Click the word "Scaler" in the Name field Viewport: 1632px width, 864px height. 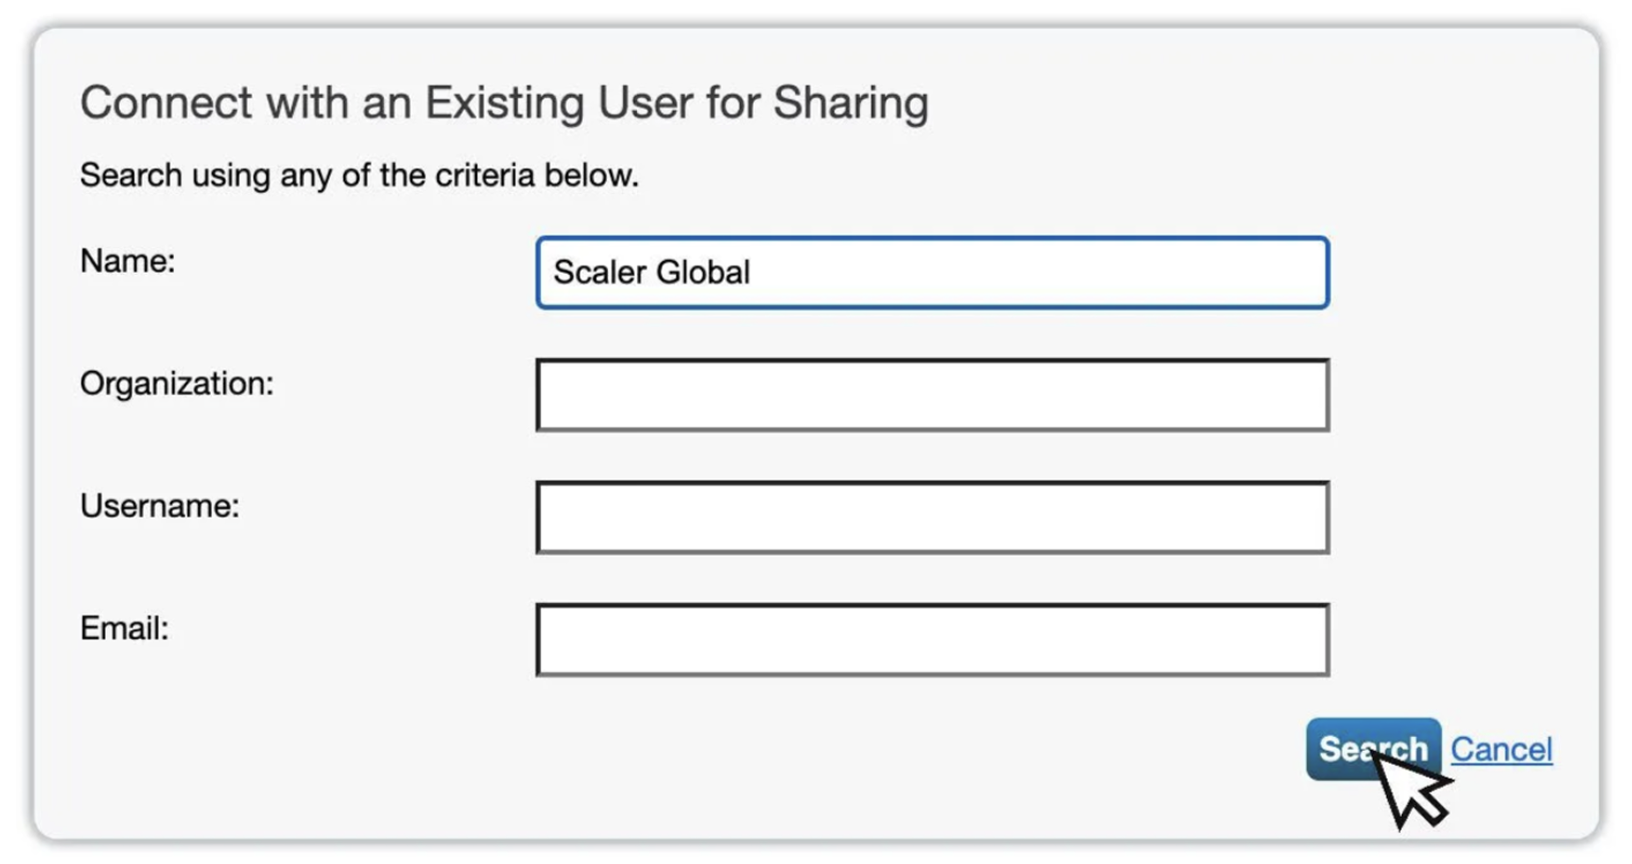[599, 272]
